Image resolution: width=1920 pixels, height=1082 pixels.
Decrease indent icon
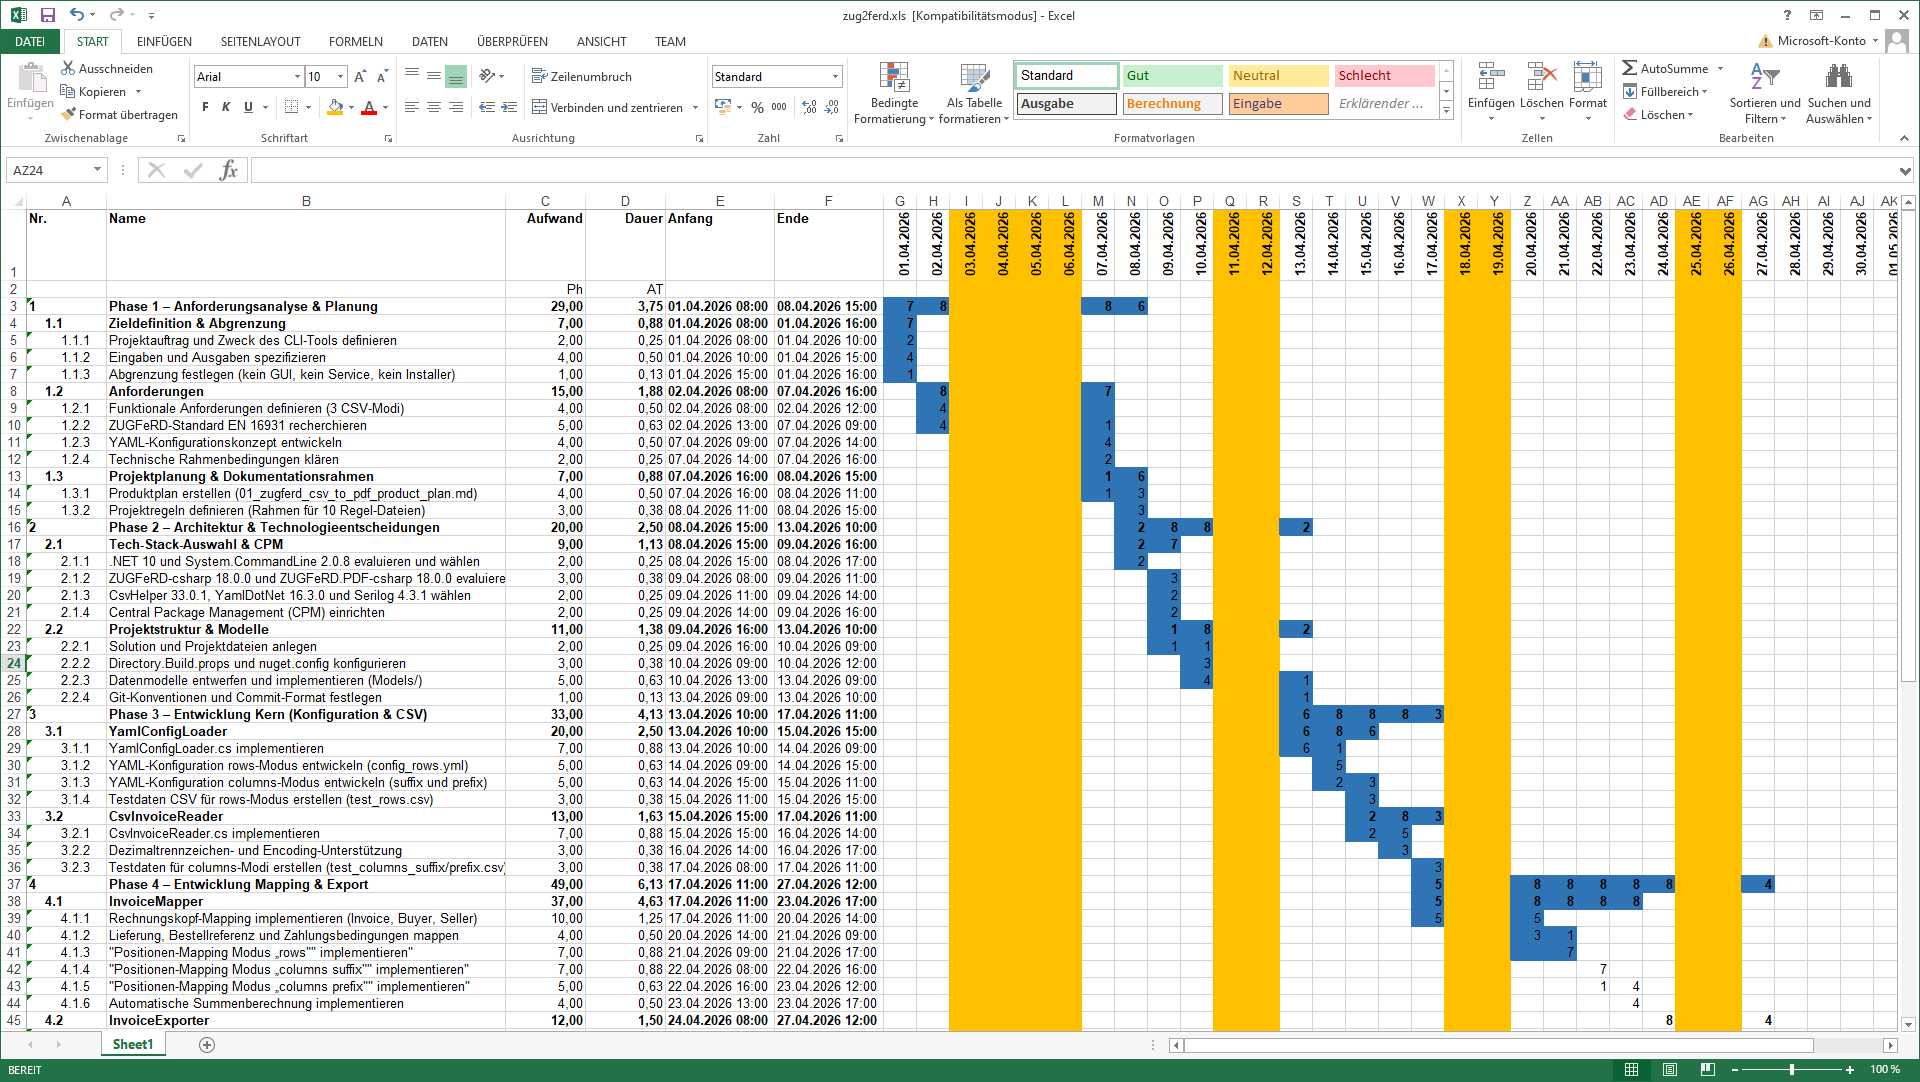click(487, 107)
